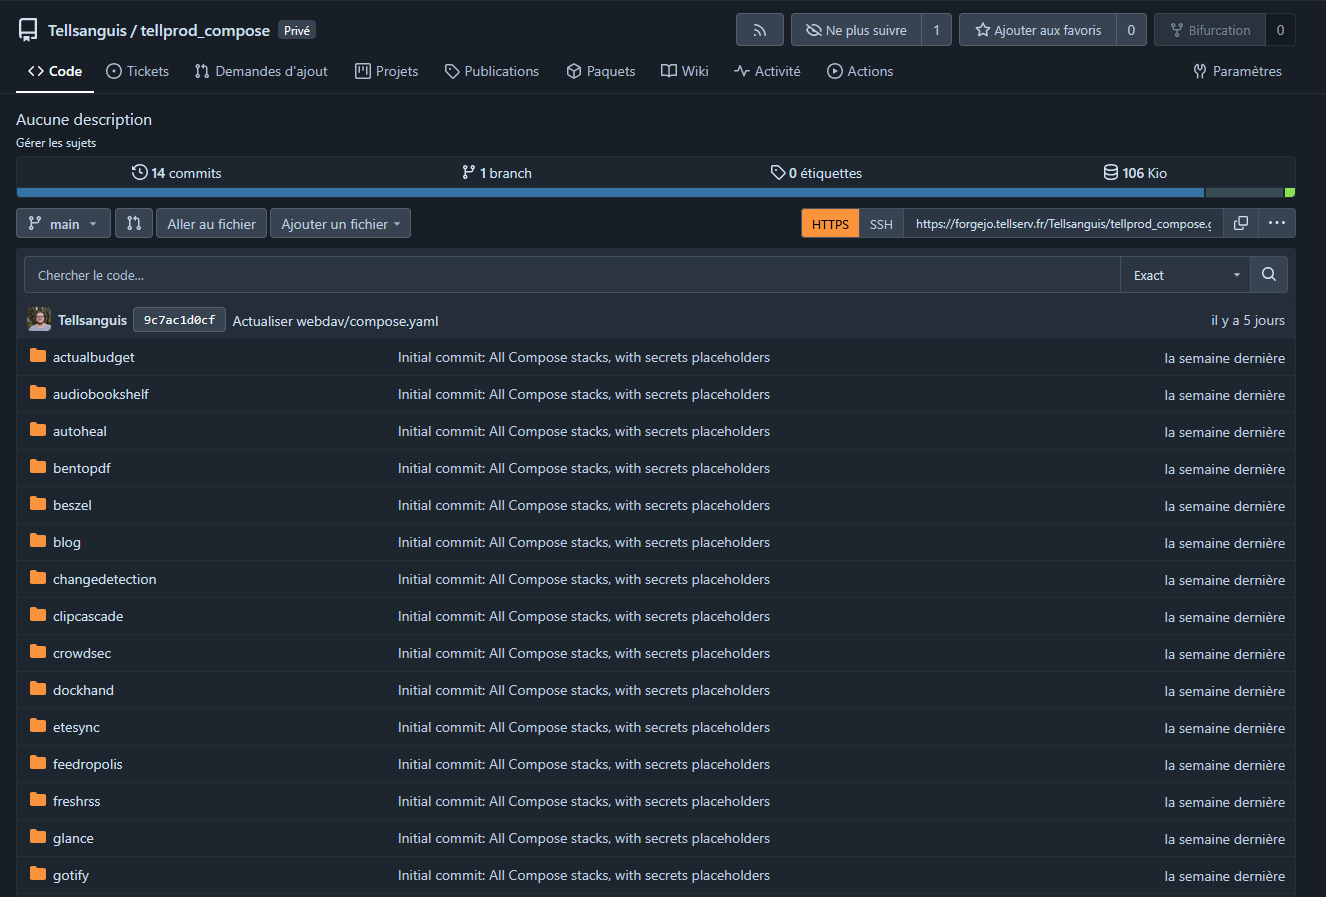Viewport: 1326px width, 897px height.
Task: Switch the clone protocol to SSH
Action: 881,223
